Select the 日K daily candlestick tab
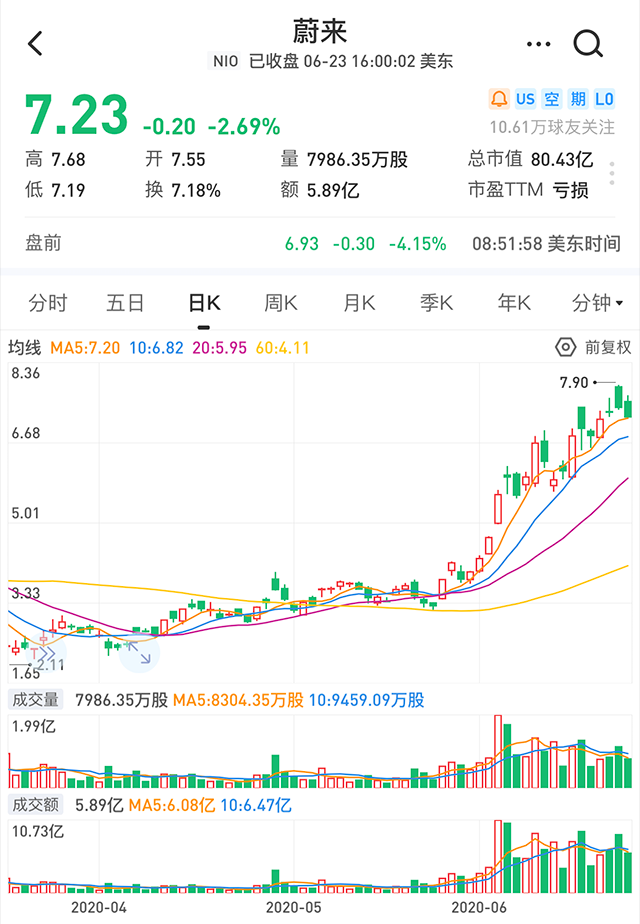Screen dimensions: 640x924 tap(204, 303)
